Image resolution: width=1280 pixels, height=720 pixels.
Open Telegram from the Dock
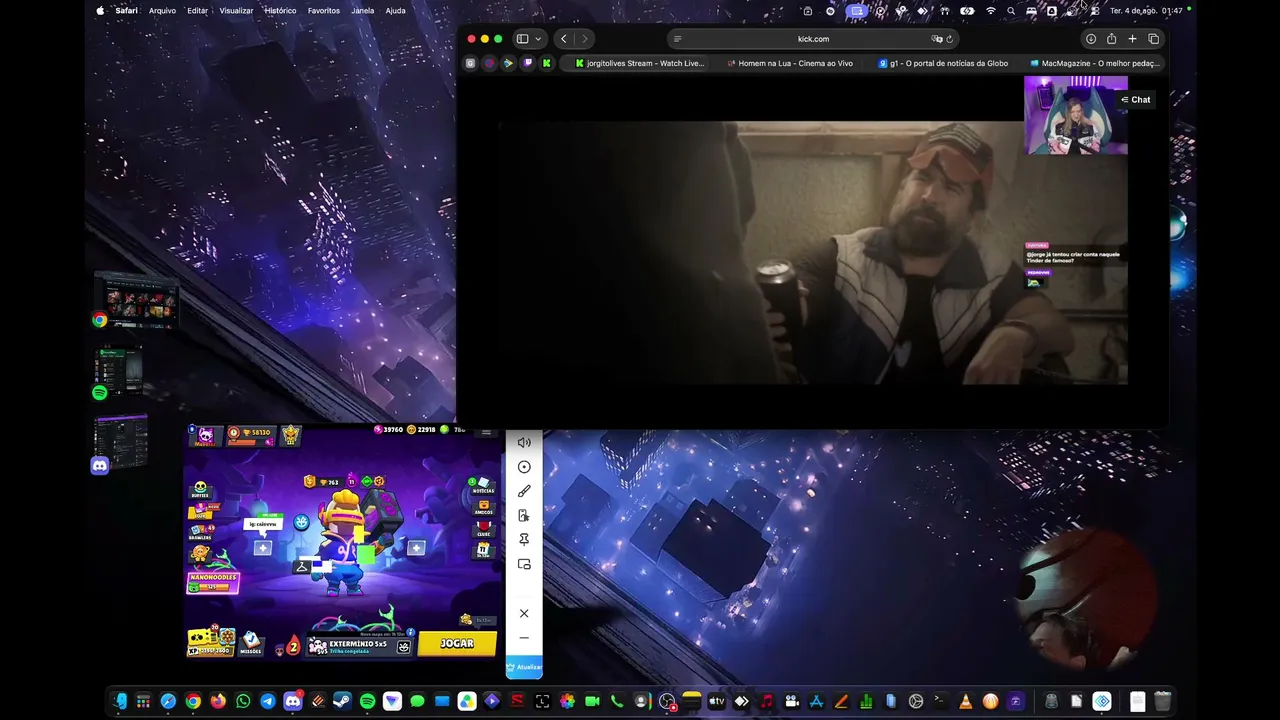click(x=268, y=702)
